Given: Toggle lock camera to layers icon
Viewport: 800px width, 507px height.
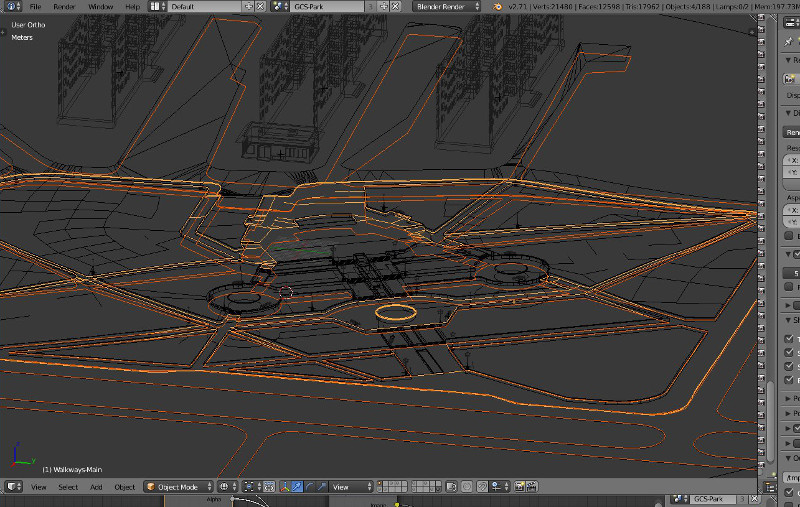Looking at the screenshot, I should (451, 487).
